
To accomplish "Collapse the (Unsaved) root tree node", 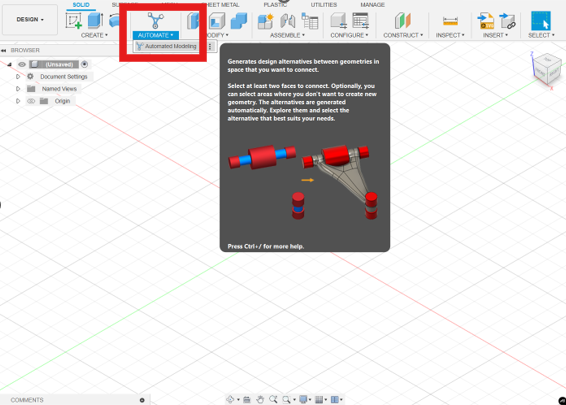I will tap(9, 64).
